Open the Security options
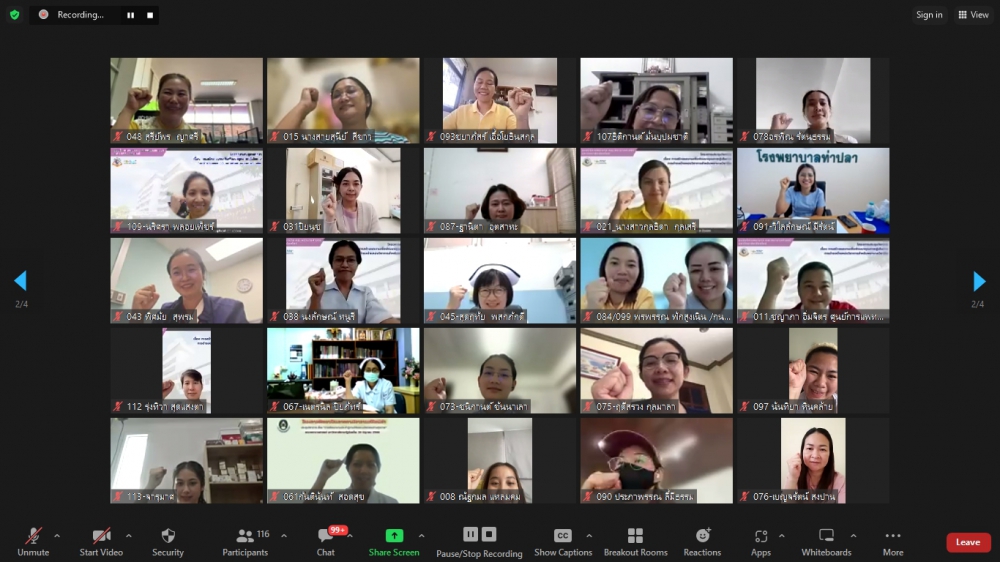1000x562 pixels. (168, 541)
